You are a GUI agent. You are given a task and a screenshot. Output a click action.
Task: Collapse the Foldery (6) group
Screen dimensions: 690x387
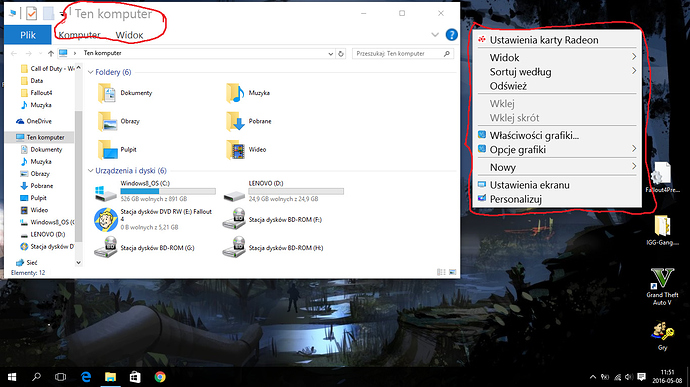[90, 72]
